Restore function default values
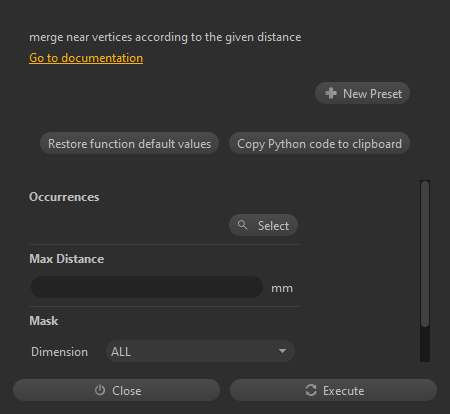 pyautogui.click(x=129, y=143)
